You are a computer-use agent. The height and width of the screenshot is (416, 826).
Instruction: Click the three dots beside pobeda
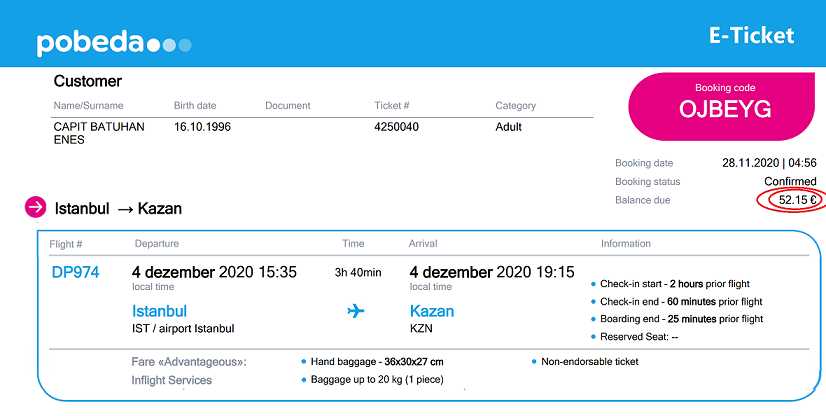(x=170, y=45)
